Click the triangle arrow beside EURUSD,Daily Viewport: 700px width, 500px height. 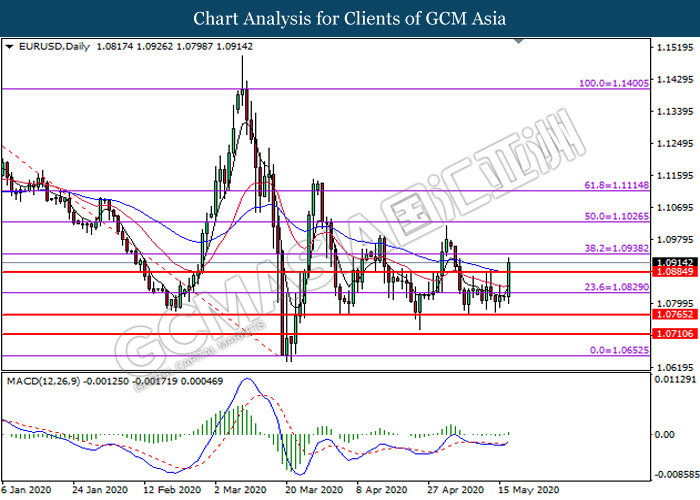(x=10, y=46)
